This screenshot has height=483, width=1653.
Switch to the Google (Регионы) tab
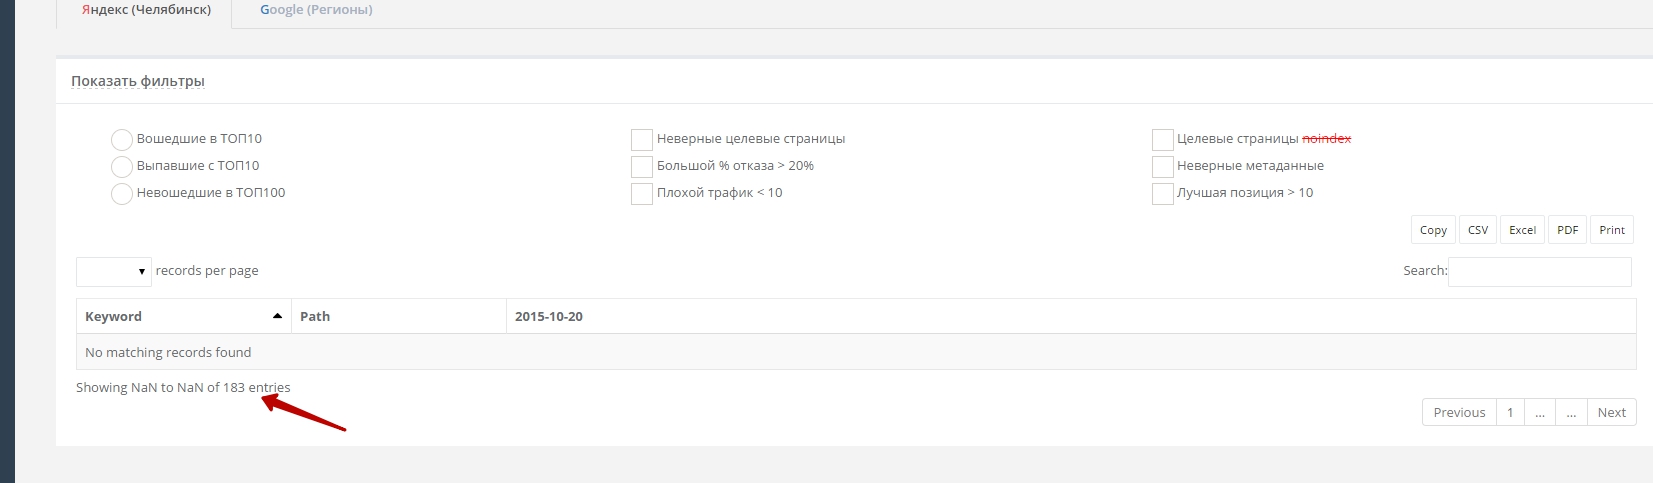(x=316, y=10)
